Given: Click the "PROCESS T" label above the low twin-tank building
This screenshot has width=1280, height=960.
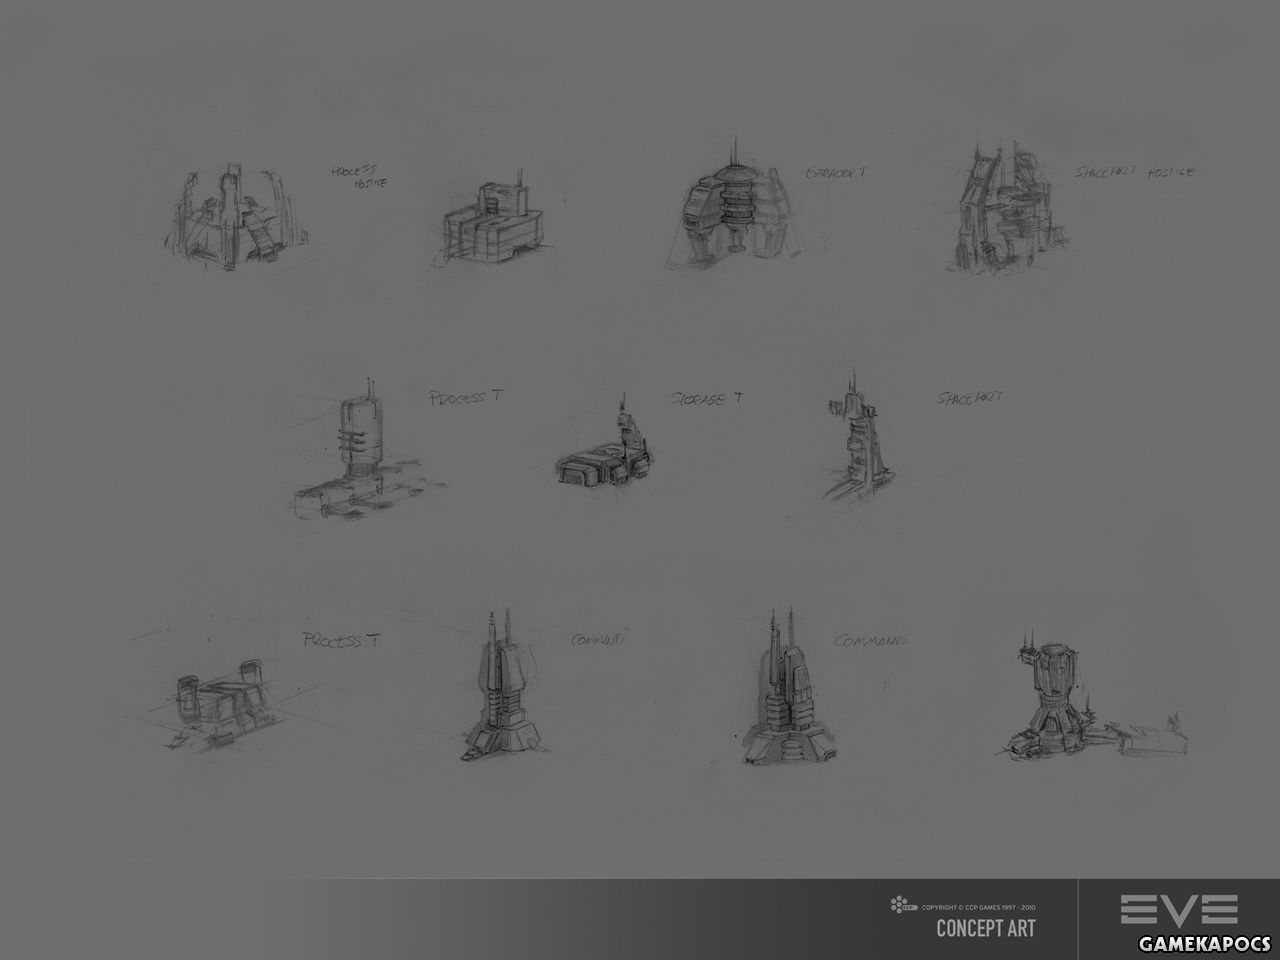Looking at the screenshot, I should [x=341, y=640].
